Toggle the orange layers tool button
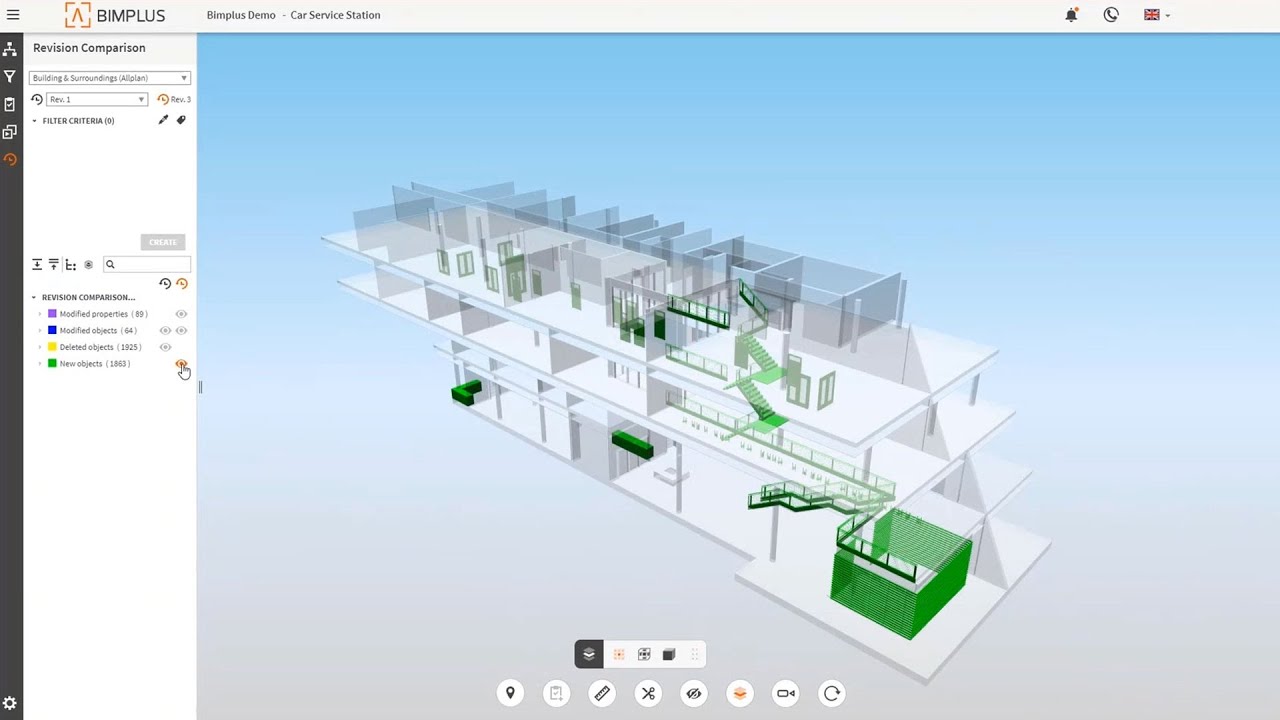Screen dimensions: 1280x720 pos(740,693)
